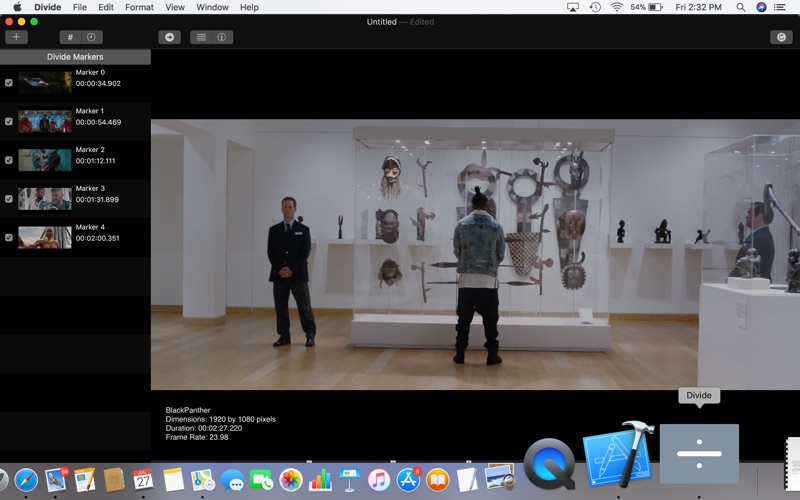
Task: Open the File menu
Action: click(80, 7)
